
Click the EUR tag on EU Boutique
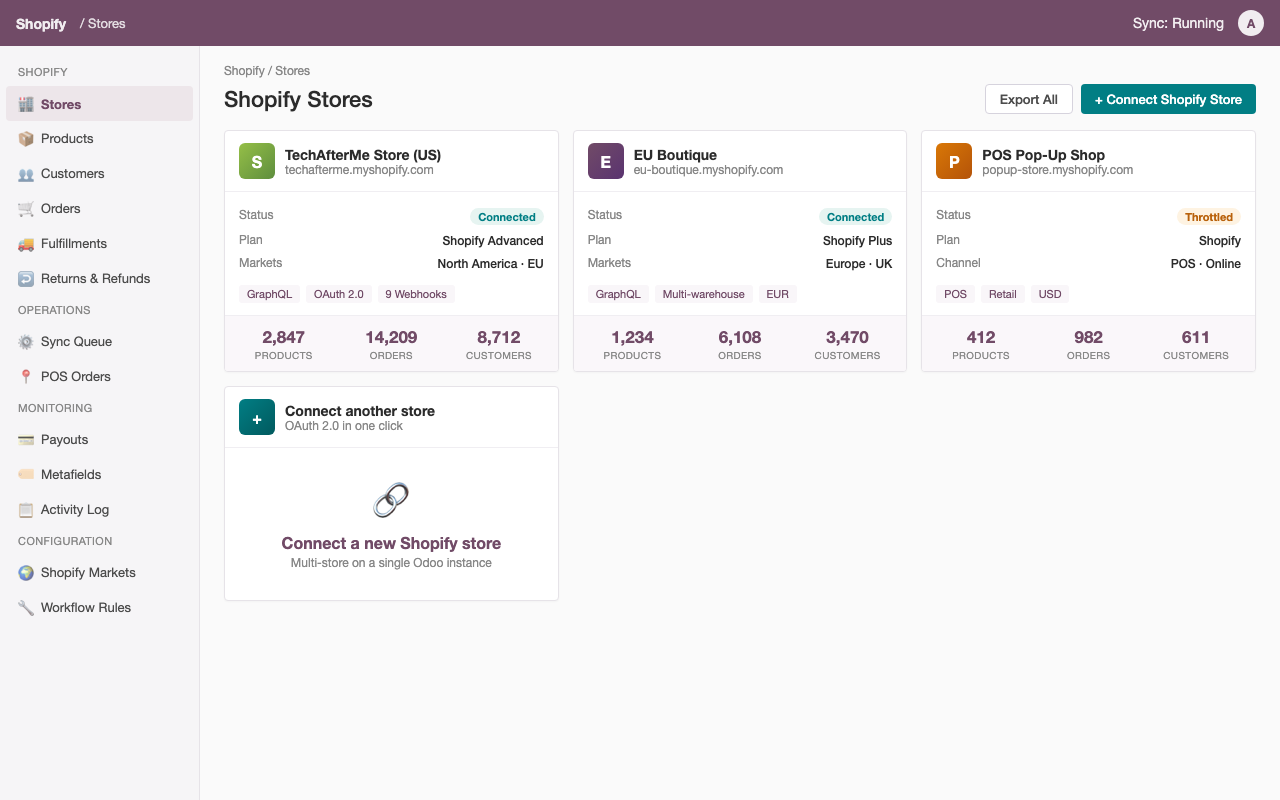coord(778,294)
